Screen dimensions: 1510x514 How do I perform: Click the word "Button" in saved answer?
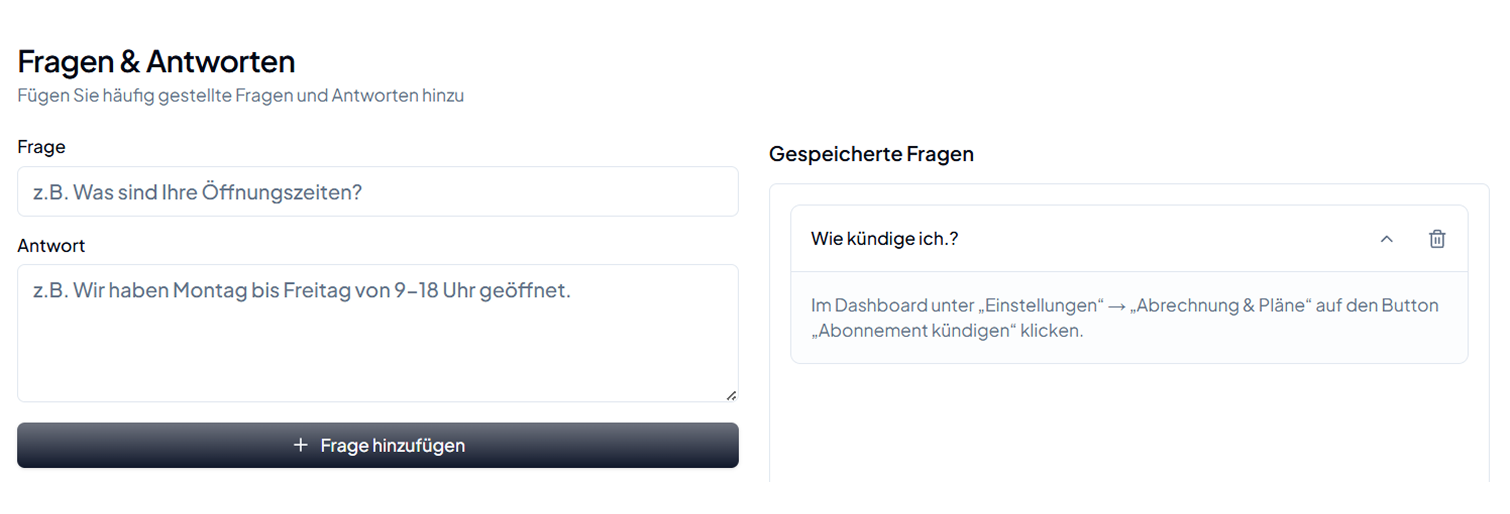(x=1409, y=305)
